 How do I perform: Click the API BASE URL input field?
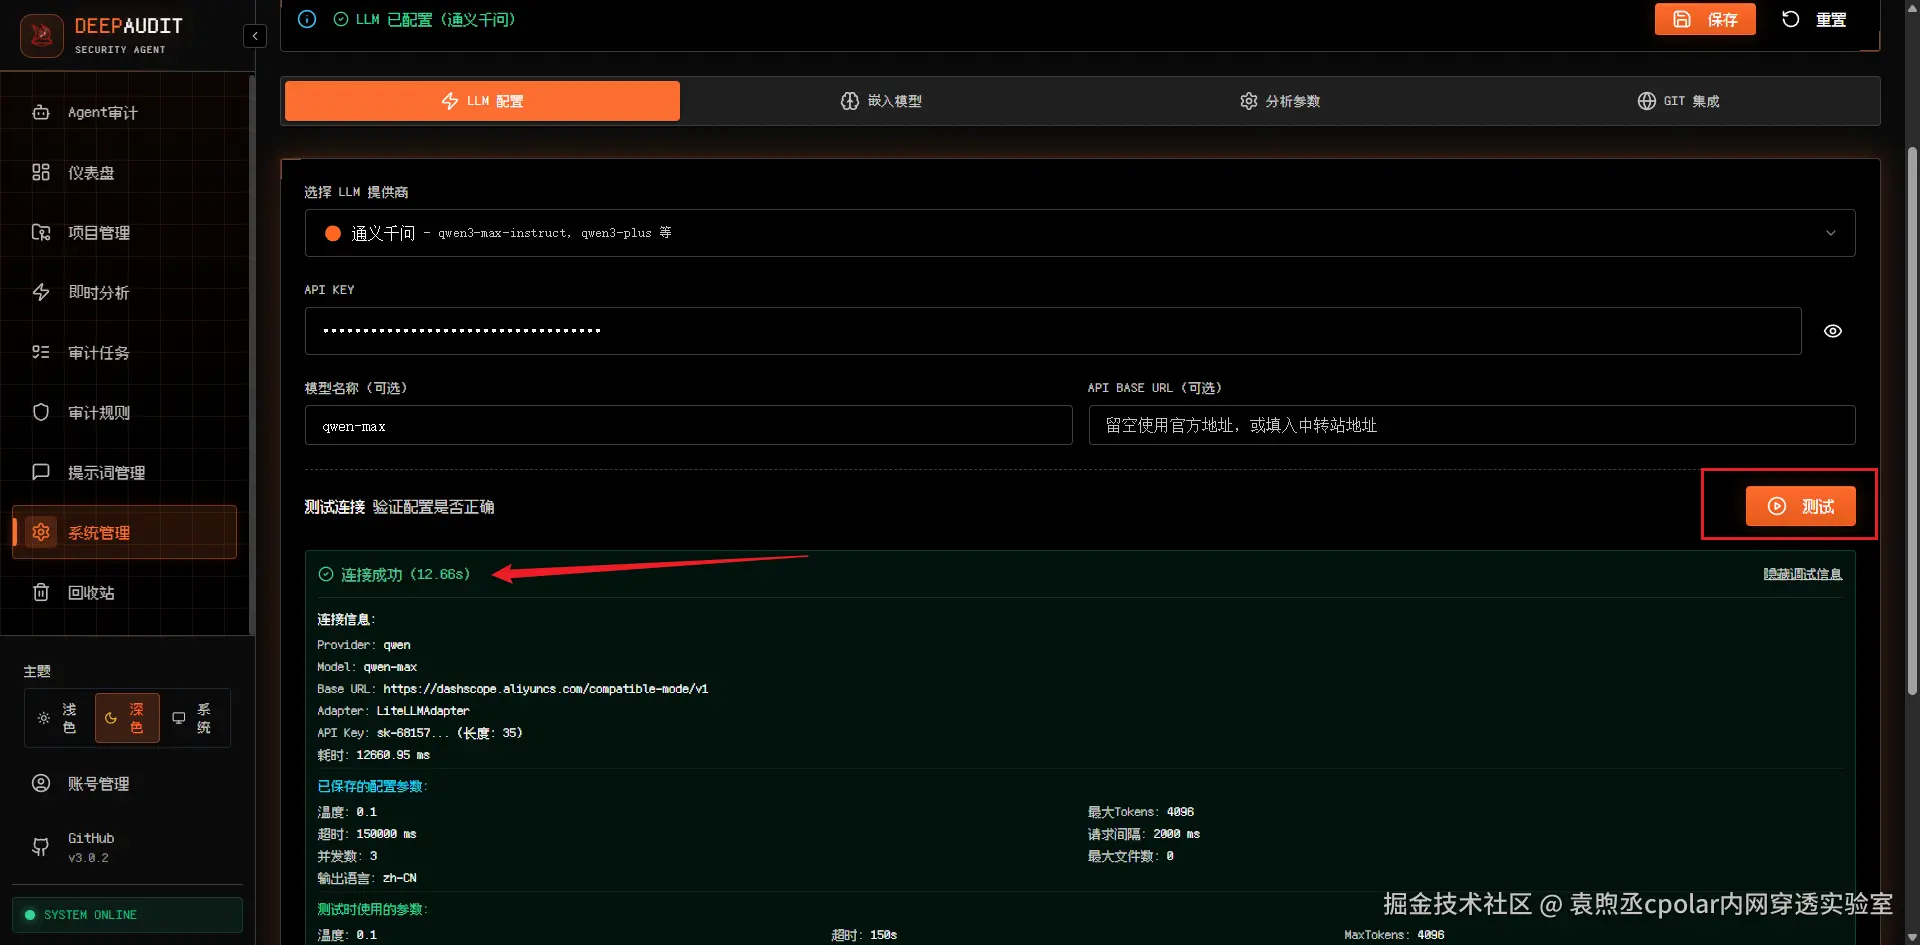coord(1472,425)
